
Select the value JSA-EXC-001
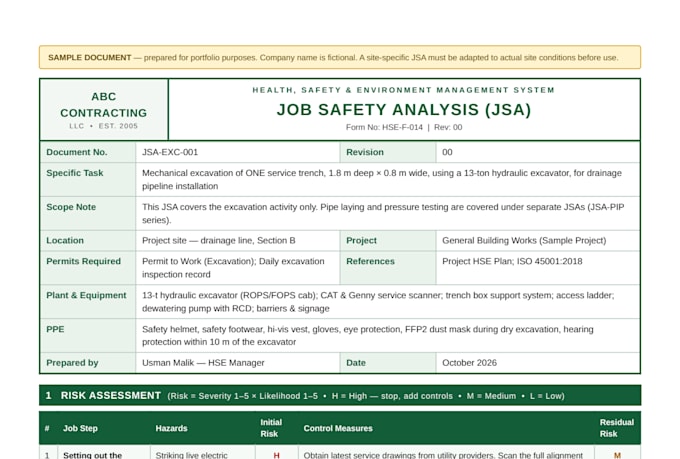click(x=170, y=152)
